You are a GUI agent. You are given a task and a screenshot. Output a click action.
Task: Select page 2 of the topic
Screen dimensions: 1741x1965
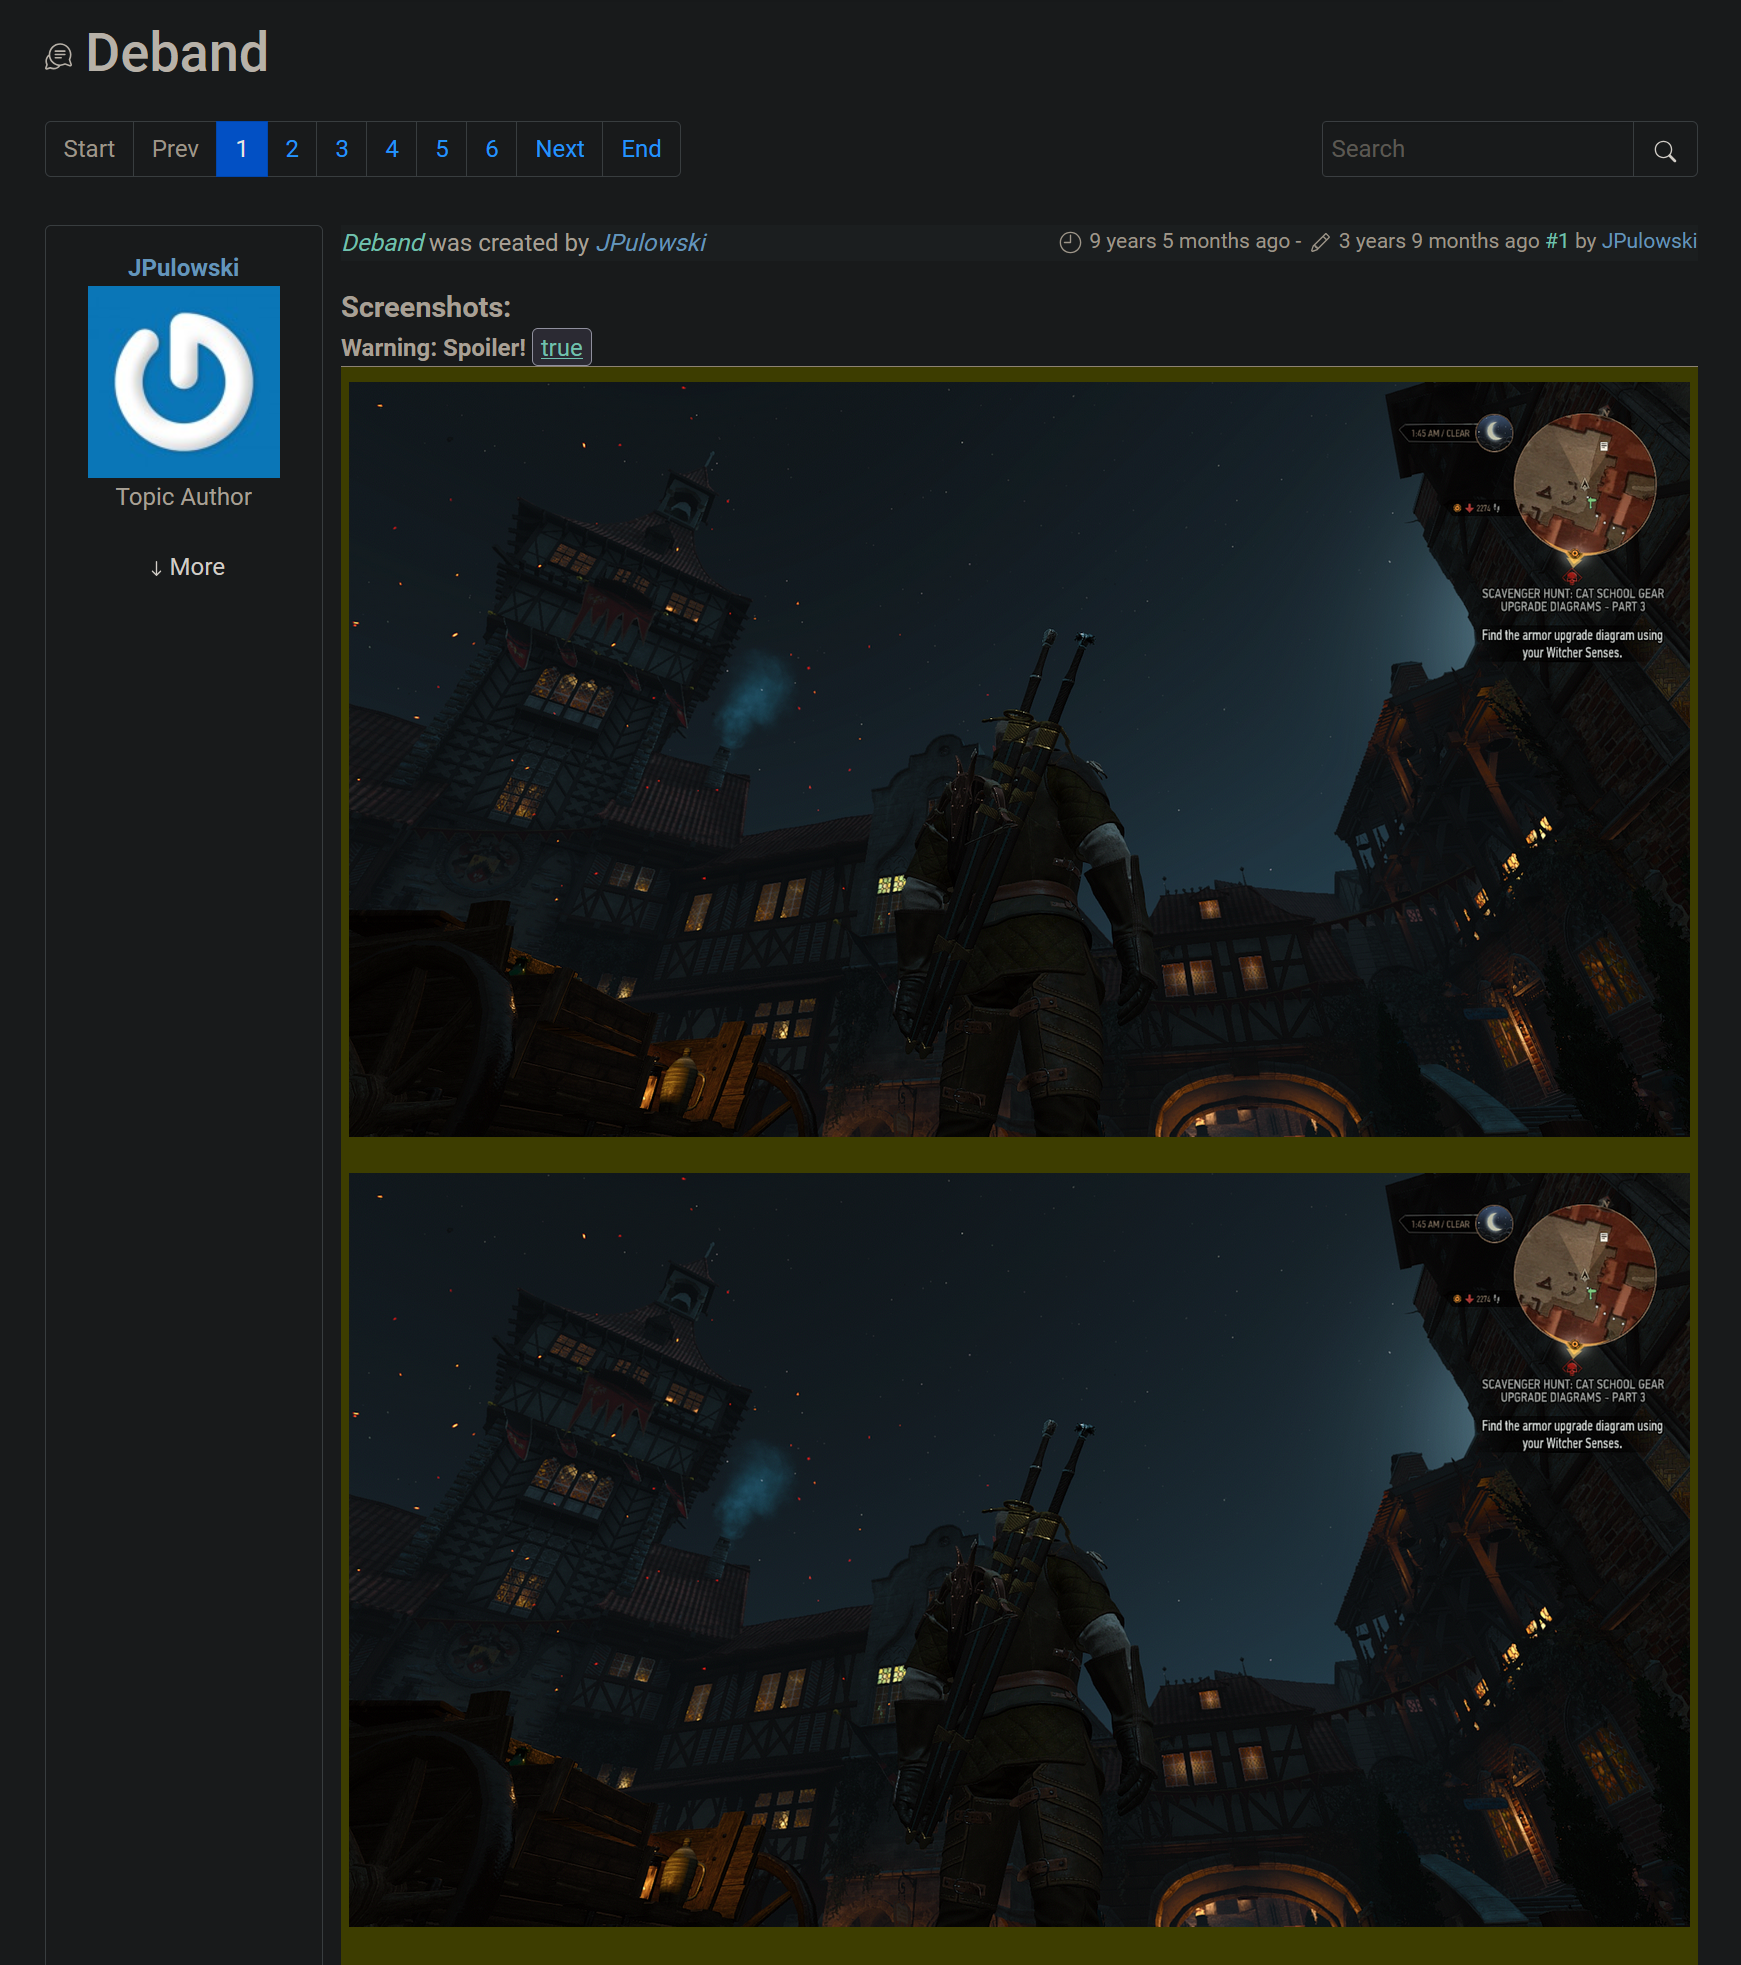[x=291, y=148]
